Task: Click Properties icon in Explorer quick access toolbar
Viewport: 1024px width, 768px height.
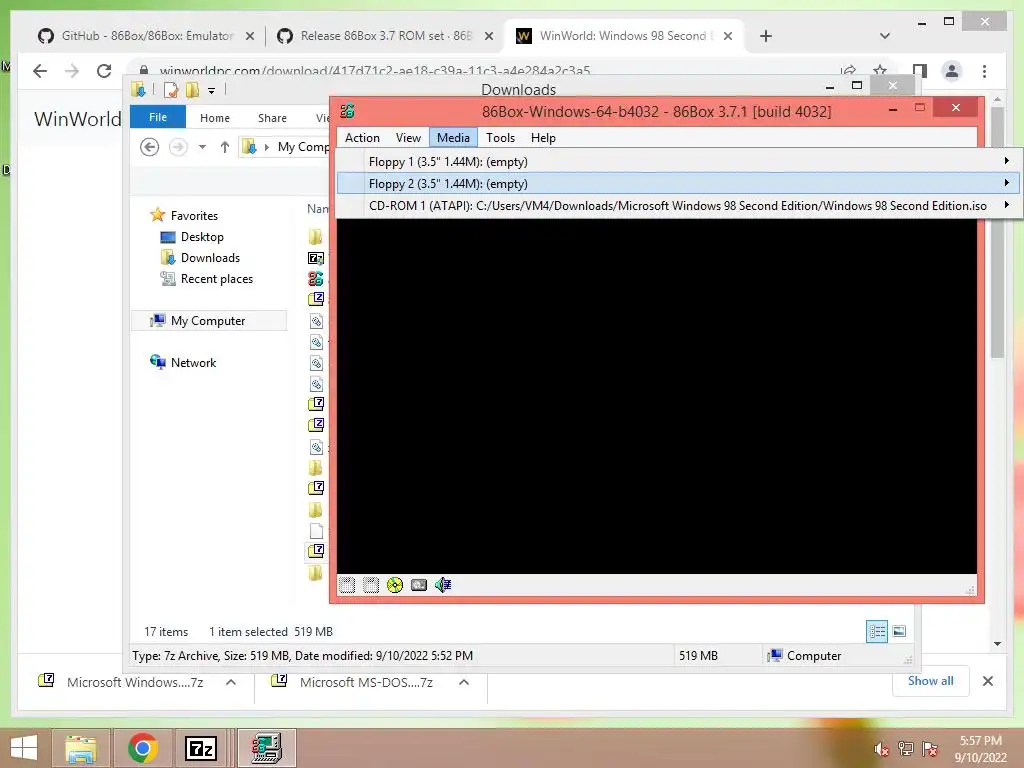Action: click(x=170, y=89)
